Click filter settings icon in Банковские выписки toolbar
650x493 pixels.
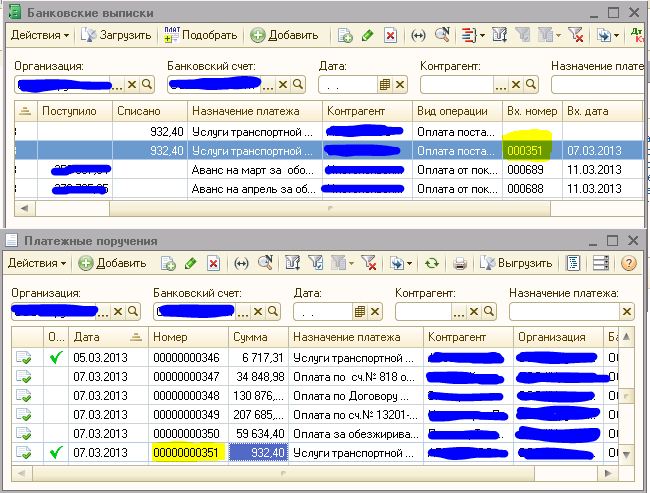[500, 35]
